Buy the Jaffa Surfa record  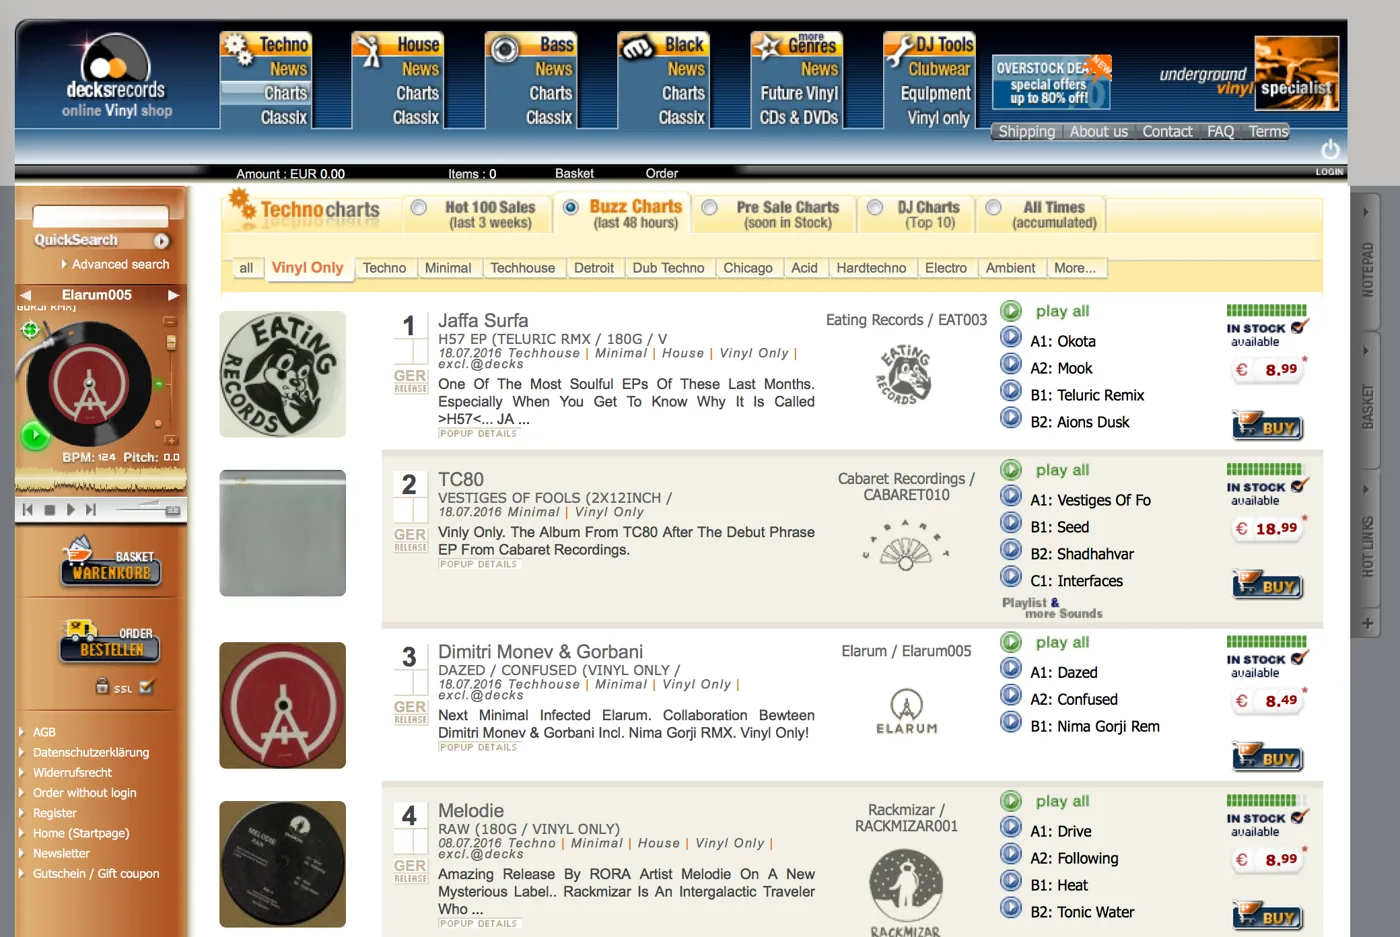[x=1267, y=426]
